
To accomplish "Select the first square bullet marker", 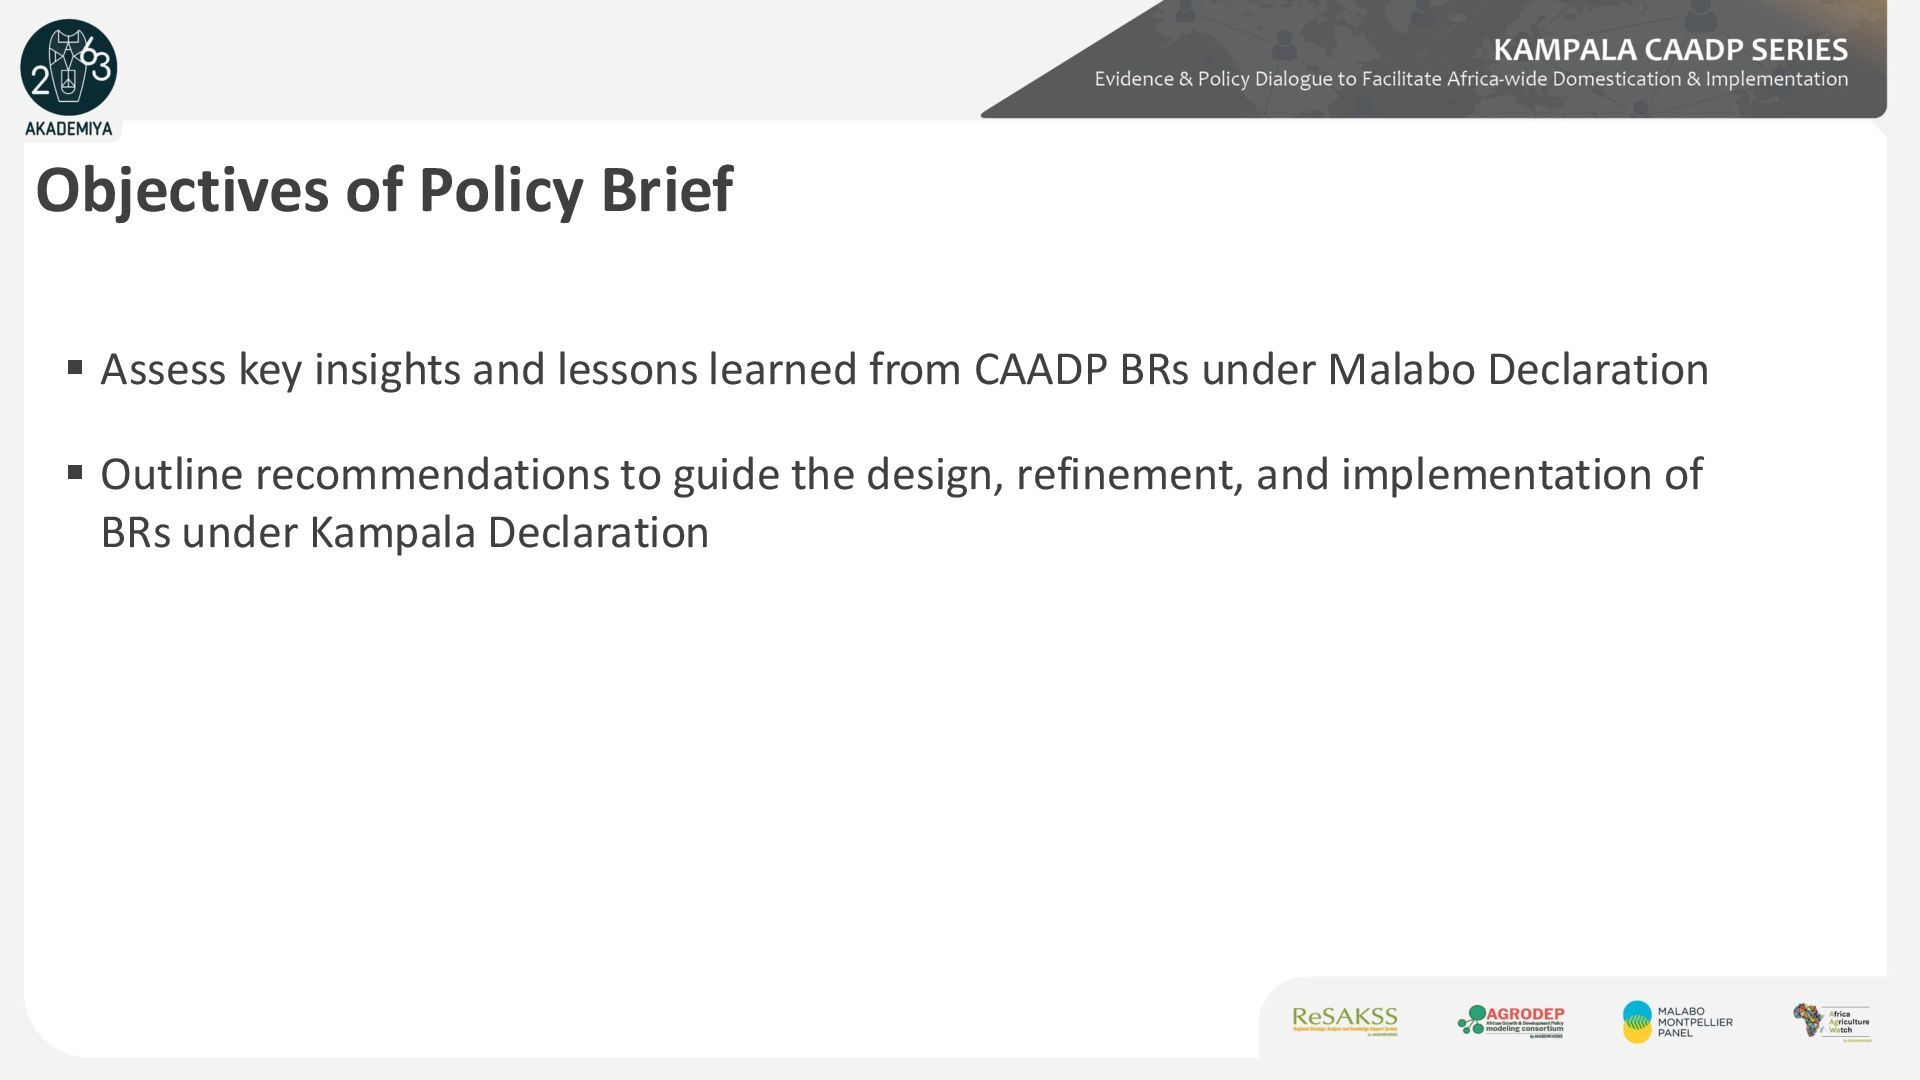I will pyautogui.click(x=75, y=367).
